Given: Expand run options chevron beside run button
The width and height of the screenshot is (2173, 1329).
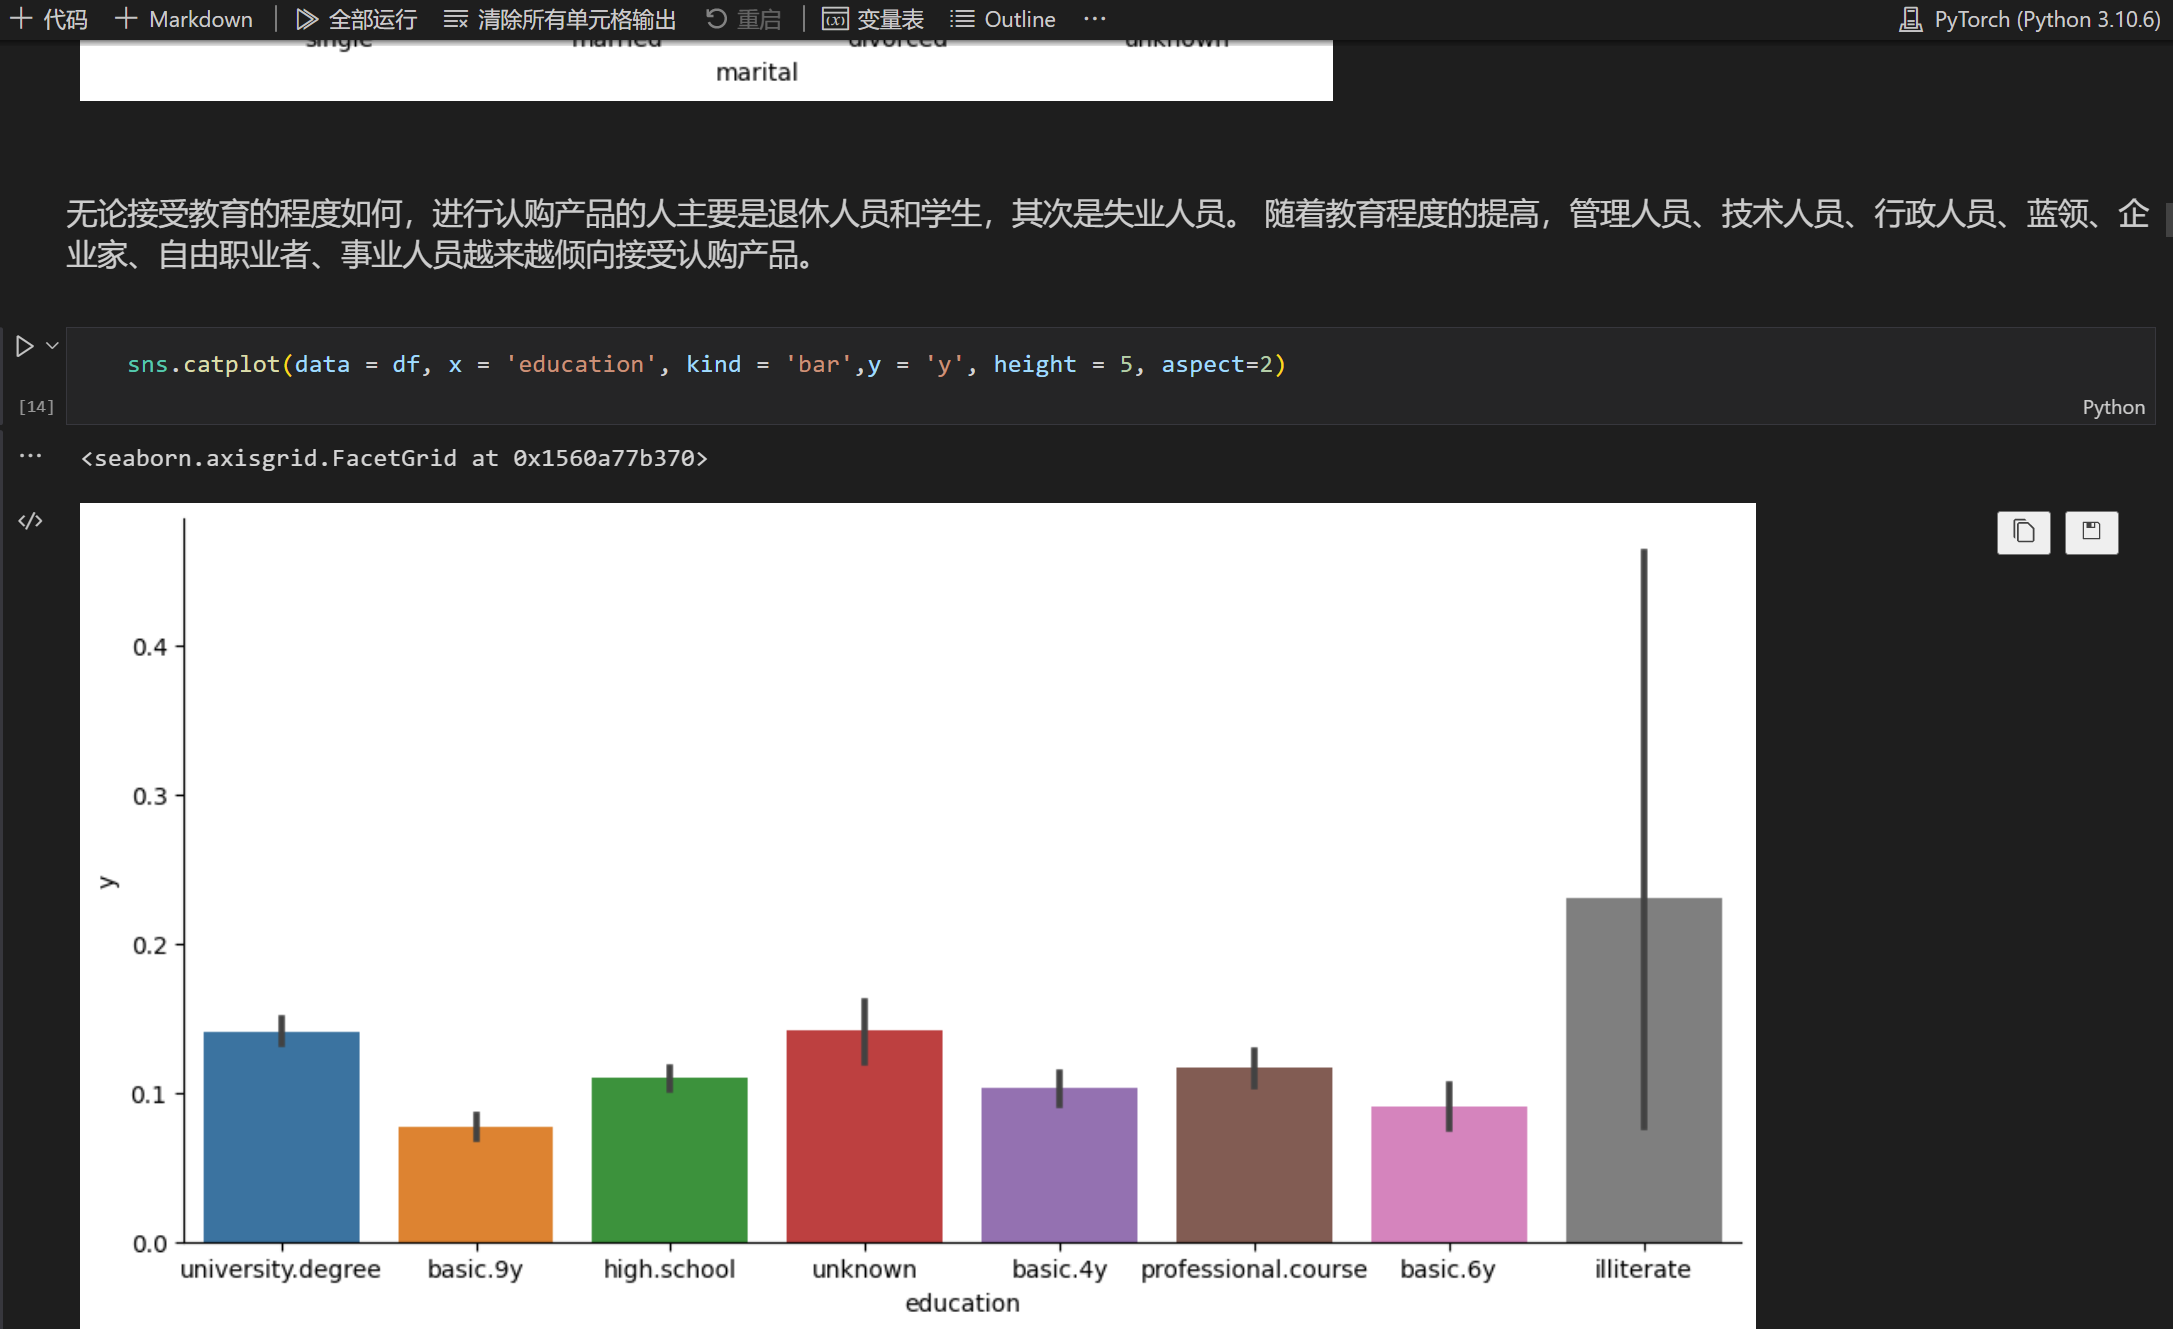Looking at the screenshot, I should tap(53, 346).
